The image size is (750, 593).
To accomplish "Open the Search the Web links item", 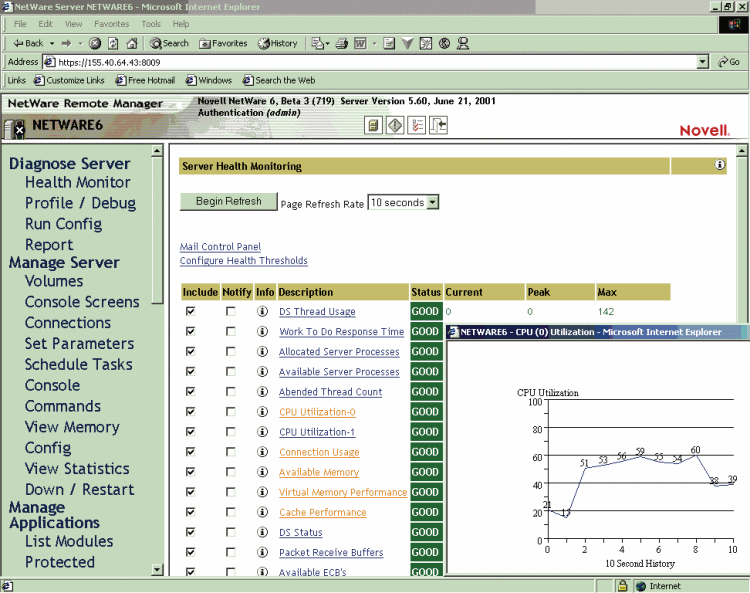I will point(279,80).
